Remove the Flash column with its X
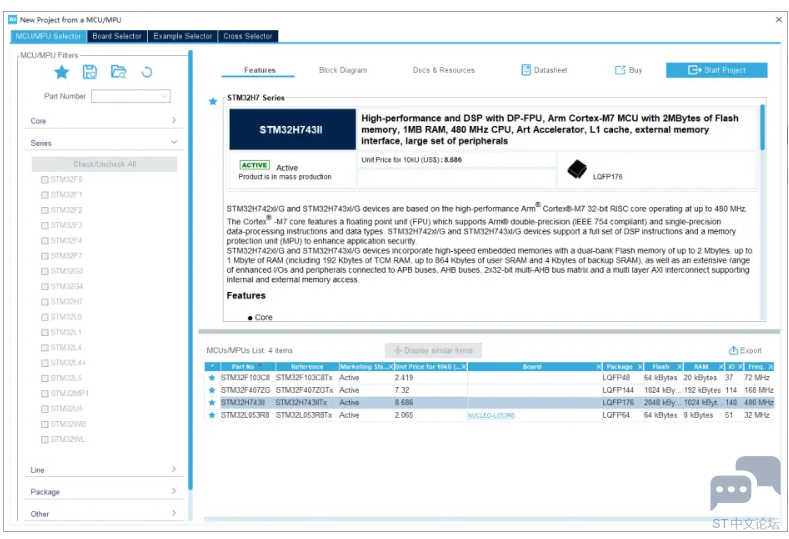The image size is (789, 539). pos(679,367)
